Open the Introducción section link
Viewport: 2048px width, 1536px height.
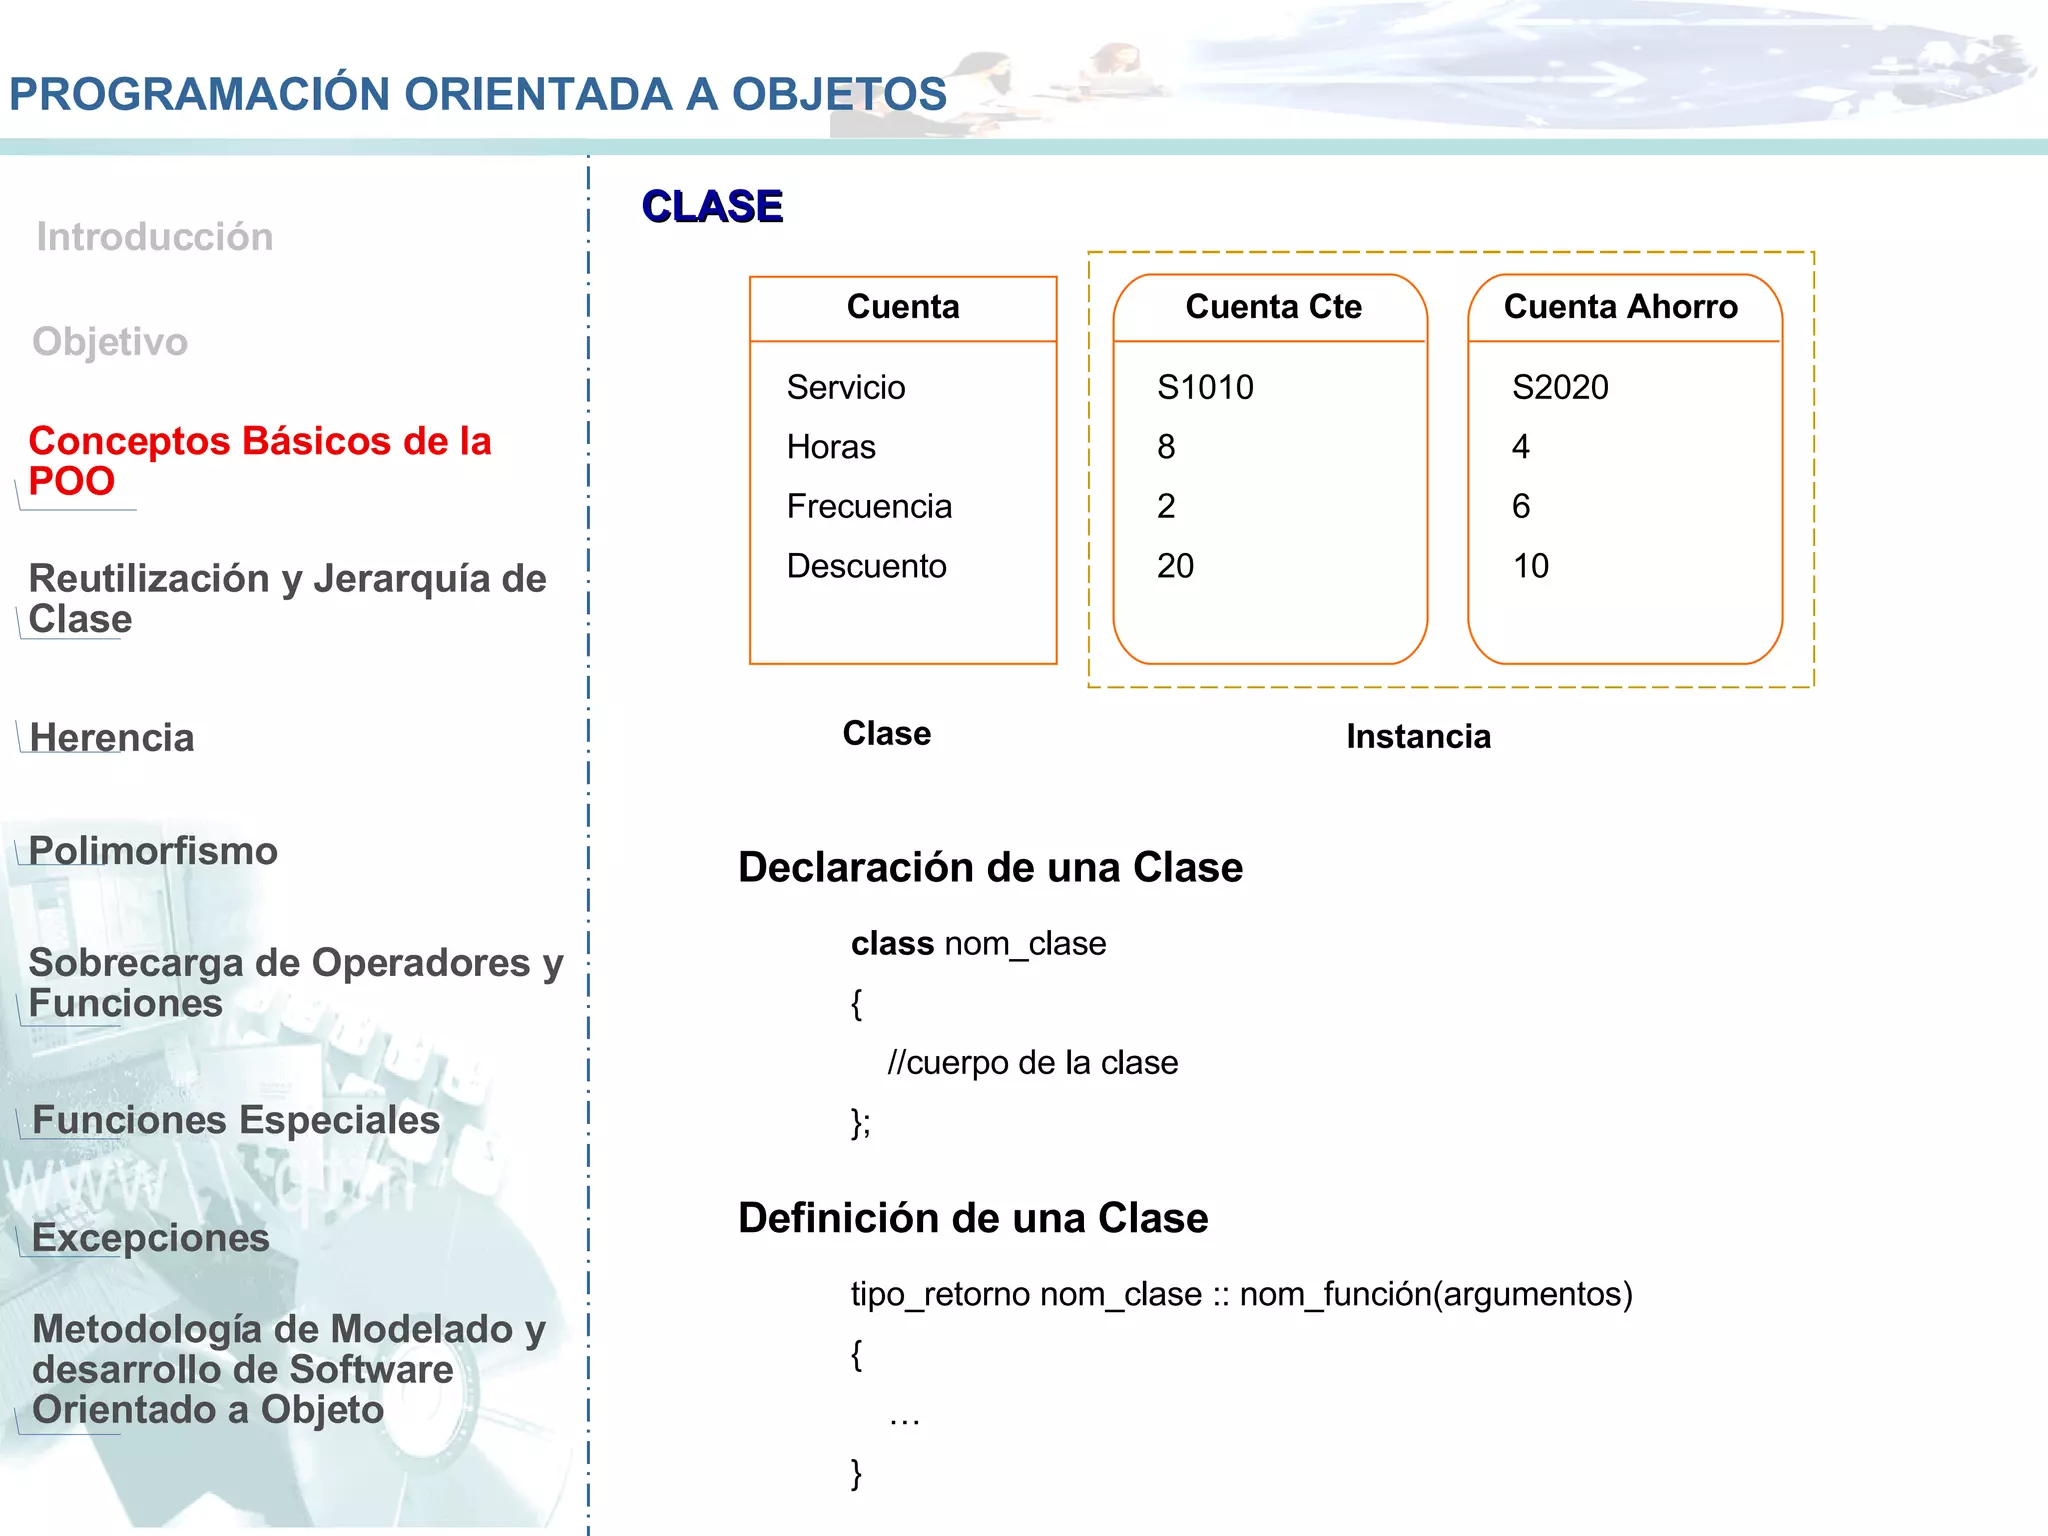tap(155, 237)
